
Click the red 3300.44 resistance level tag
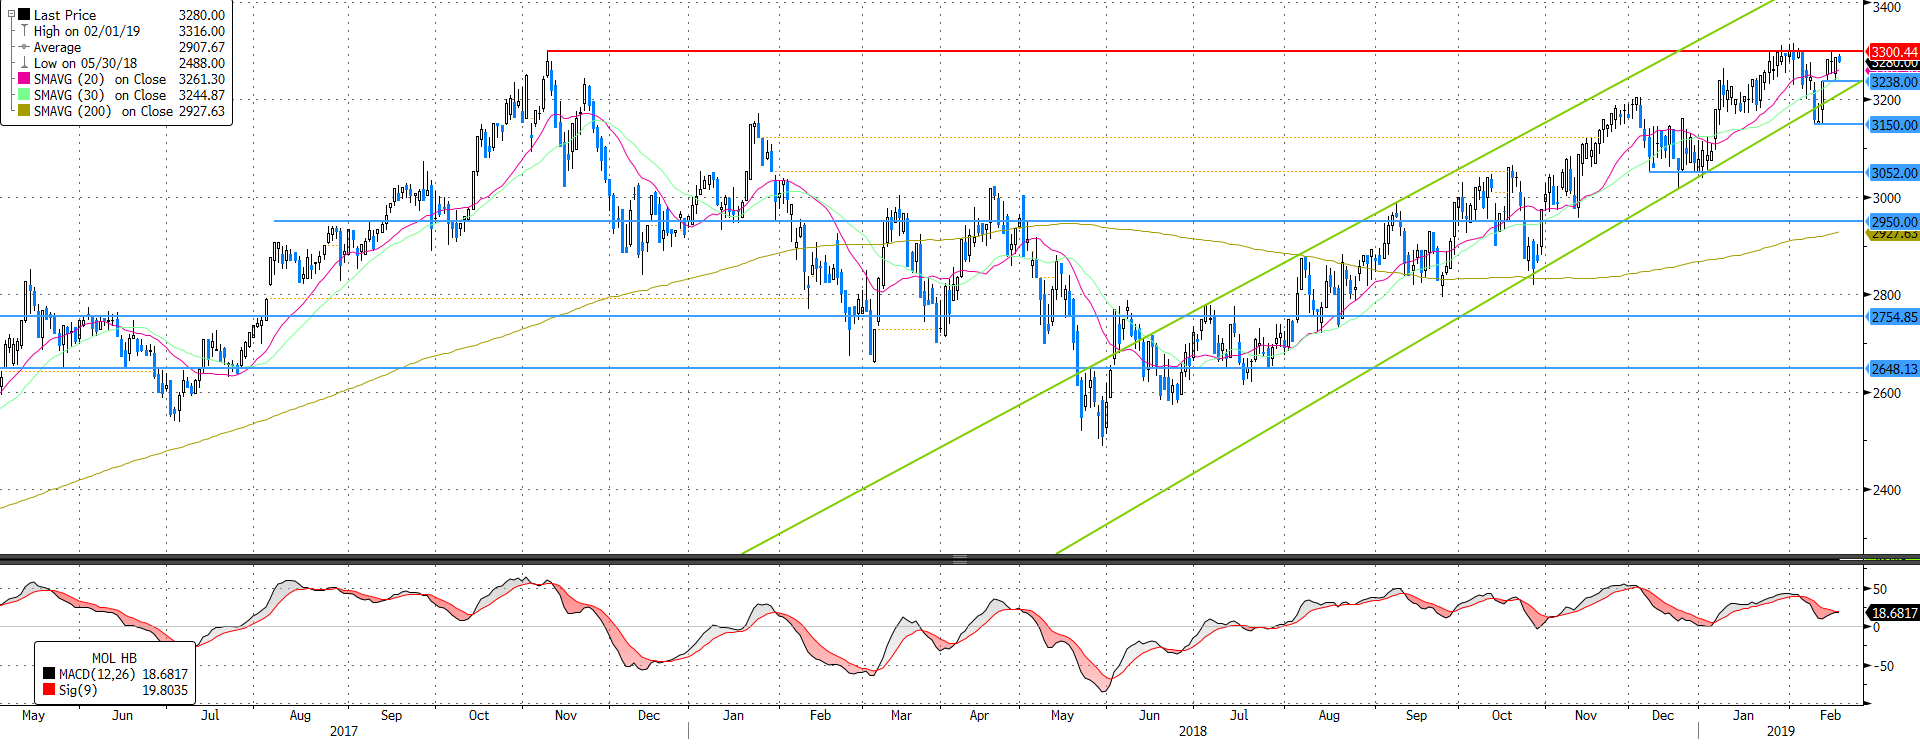[1894, 51]
